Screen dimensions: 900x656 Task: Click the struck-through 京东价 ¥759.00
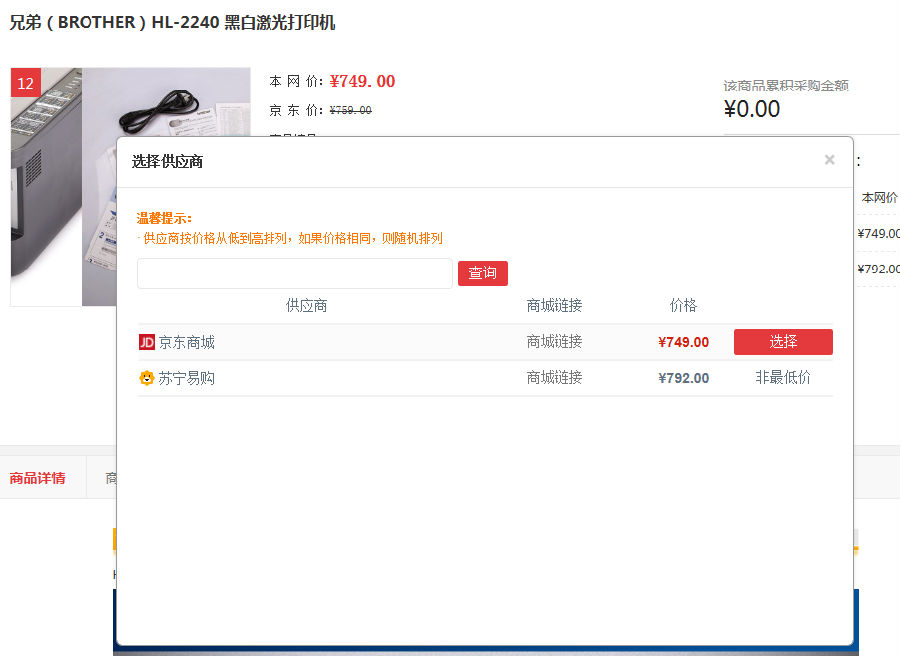[351, 110]
